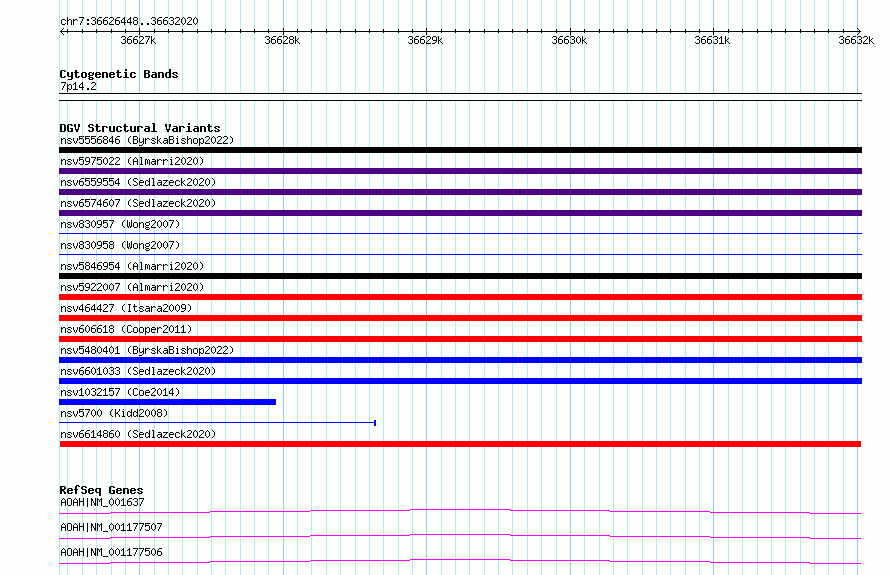Screen dimensions: 890x575
Task: Open variant nsv5556846 (ByrskaBishop2022) label
Action: [147, 140]
